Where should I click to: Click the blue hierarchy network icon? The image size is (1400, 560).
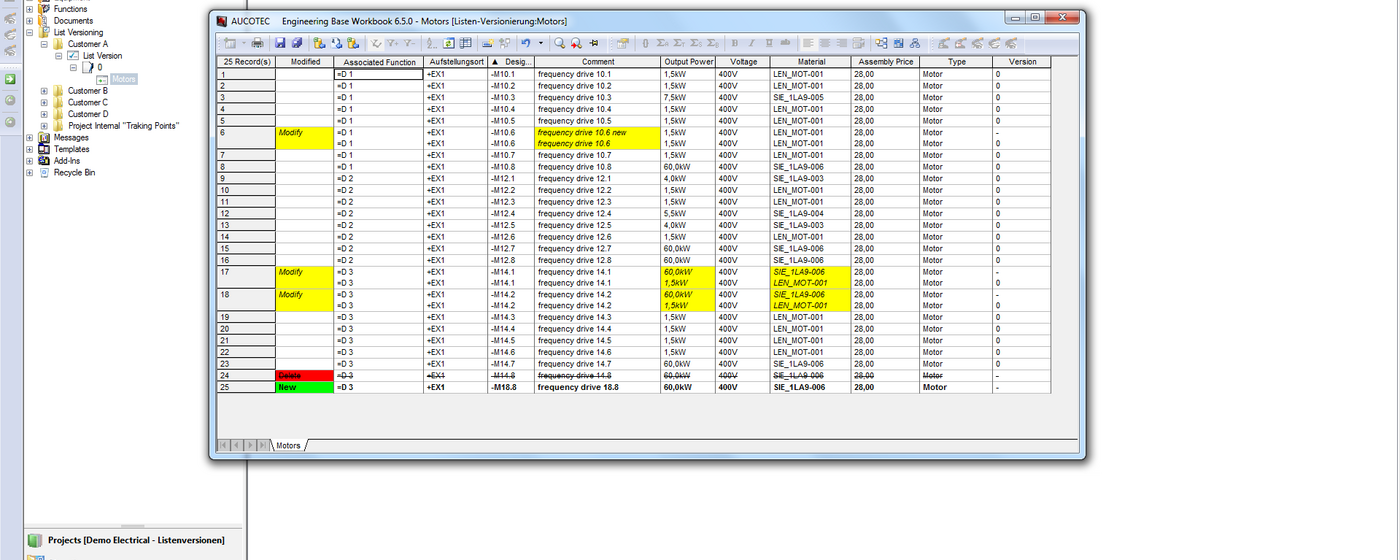click(915, 43)
